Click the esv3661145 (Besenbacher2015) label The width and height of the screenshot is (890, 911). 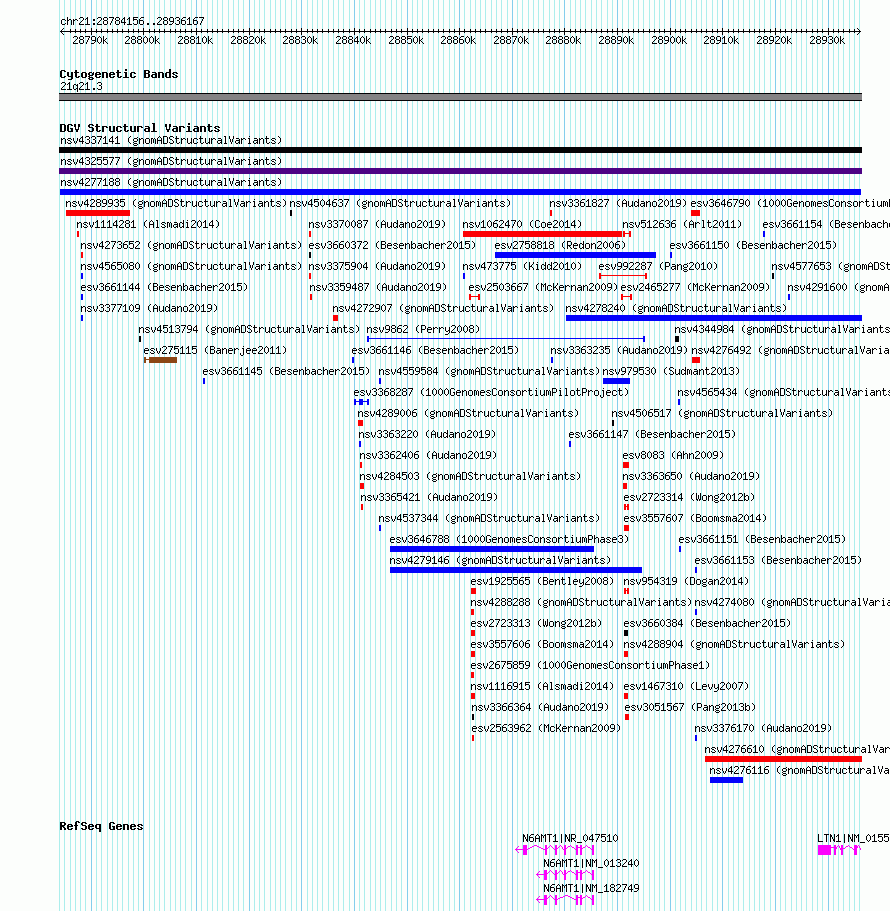[x=286, y=371]
